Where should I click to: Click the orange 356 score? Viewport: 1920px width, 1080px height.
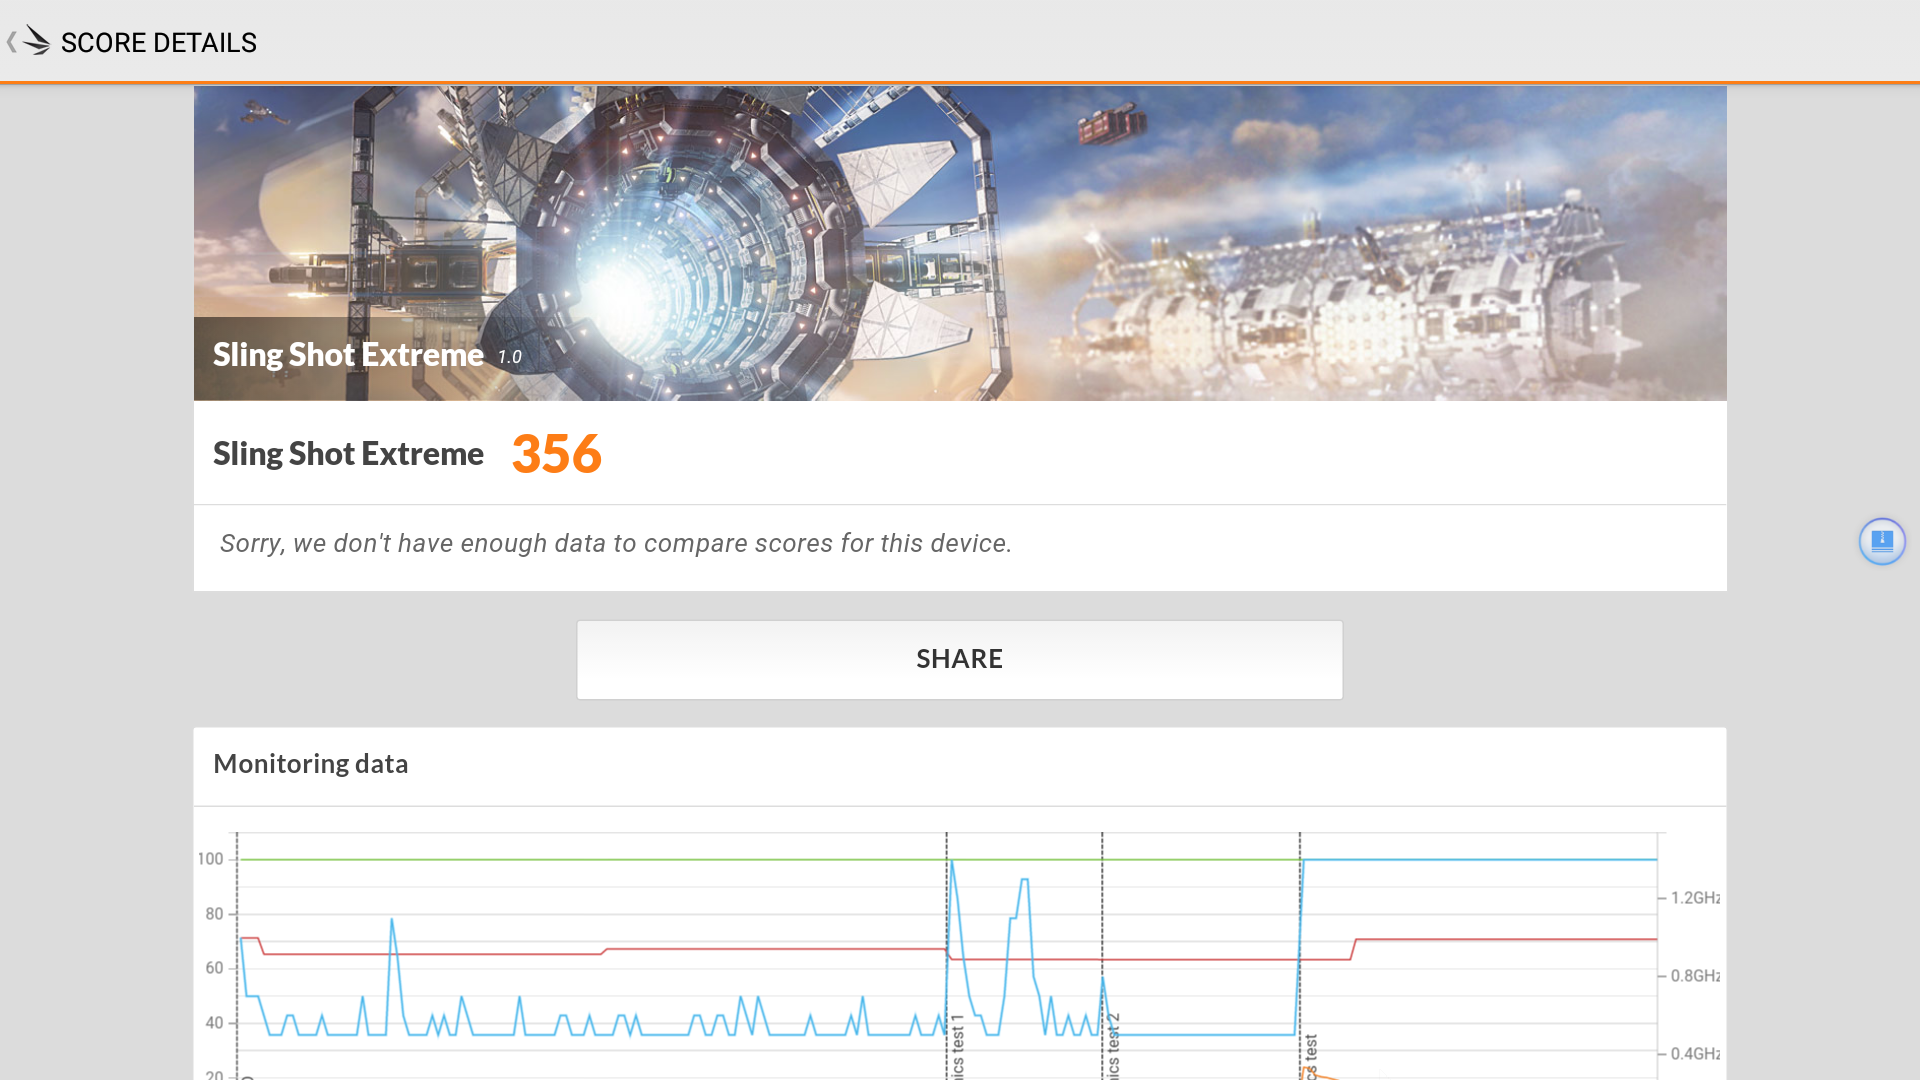point(556,454)
